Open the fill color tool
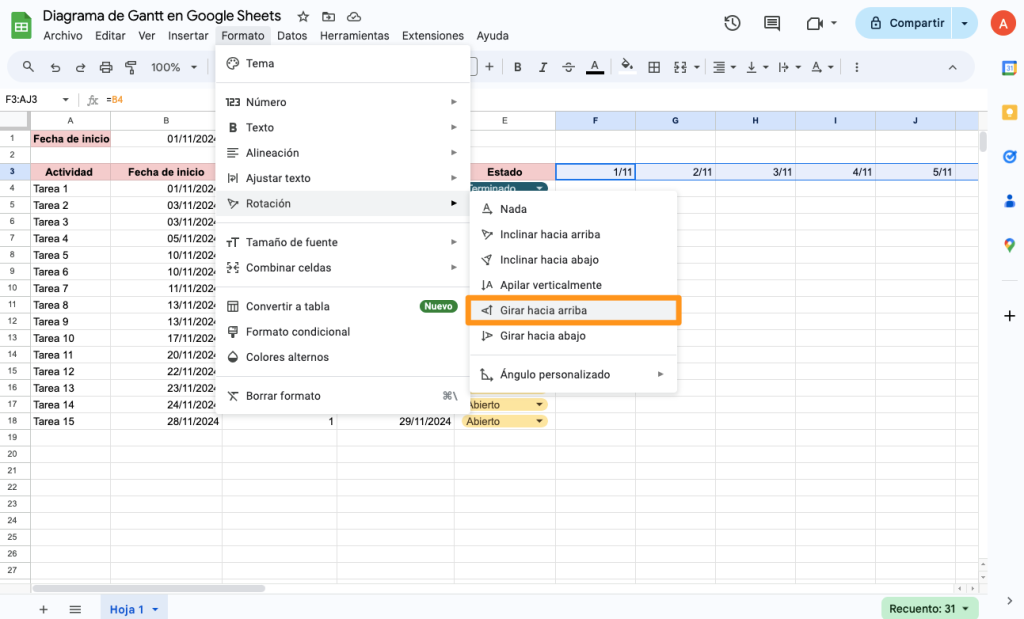1024x619 pixels. click(627, 66)
